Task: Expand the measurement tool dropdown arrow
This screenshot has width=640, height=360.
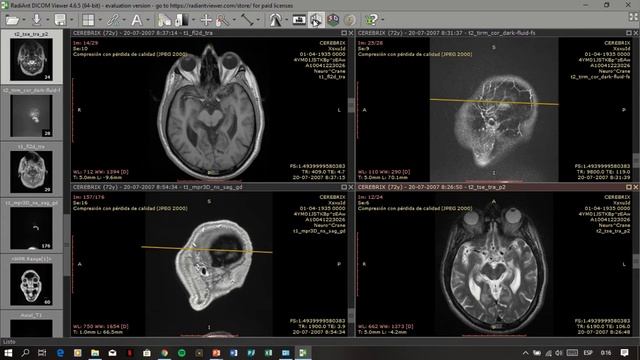Action: coord(258,20)
